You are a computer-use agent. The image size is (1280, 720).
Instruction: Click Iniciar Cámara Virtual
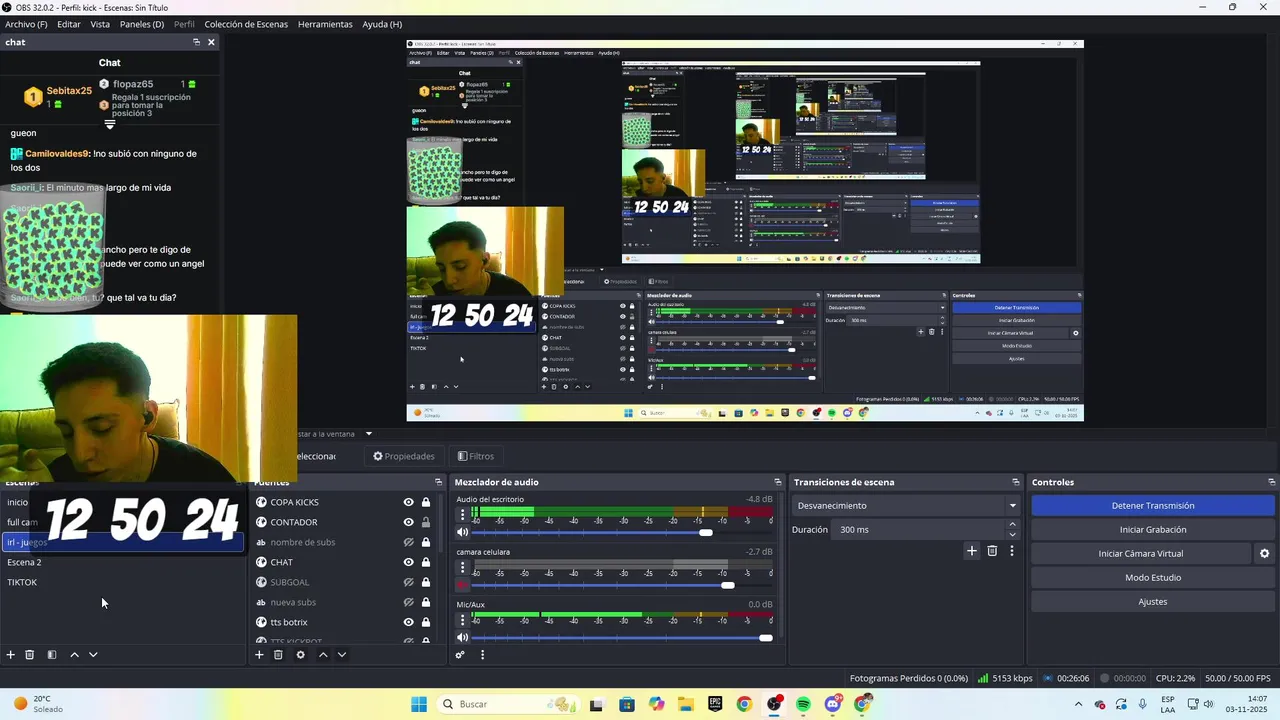click(1141, 553)
